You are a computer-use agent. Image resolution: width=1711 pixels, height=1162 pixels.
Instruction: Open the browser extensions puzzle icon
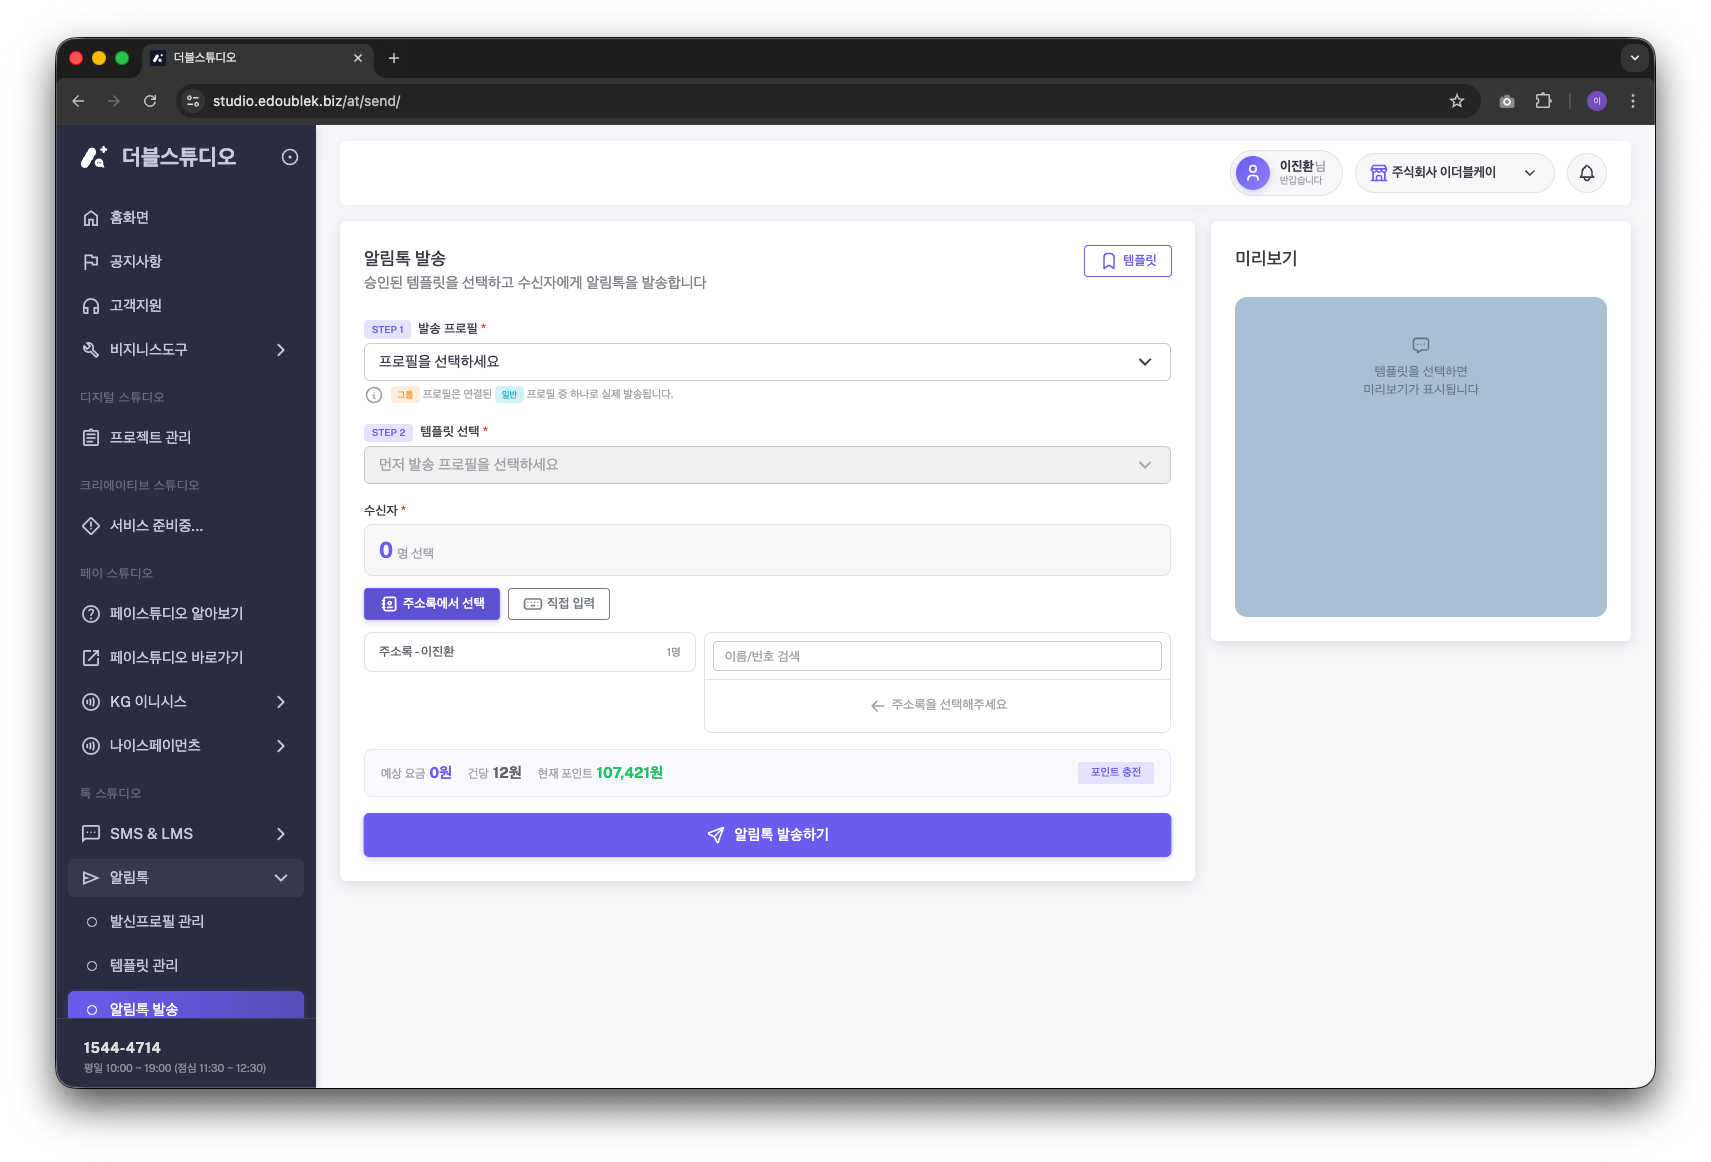(x=1543, y=101)
